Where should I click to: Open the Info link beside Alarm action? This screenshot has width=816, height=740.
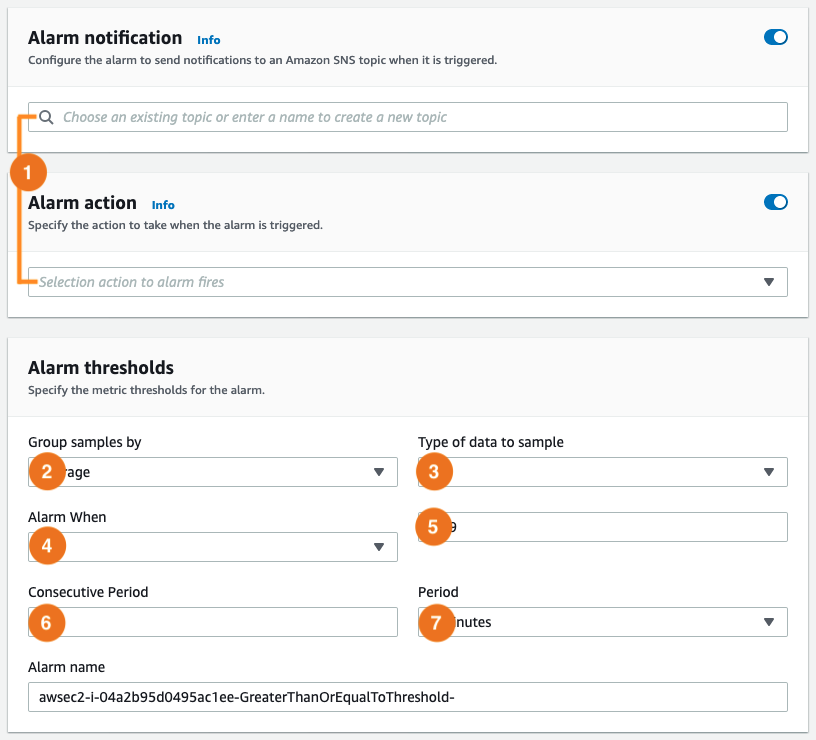tap(163, 205)
